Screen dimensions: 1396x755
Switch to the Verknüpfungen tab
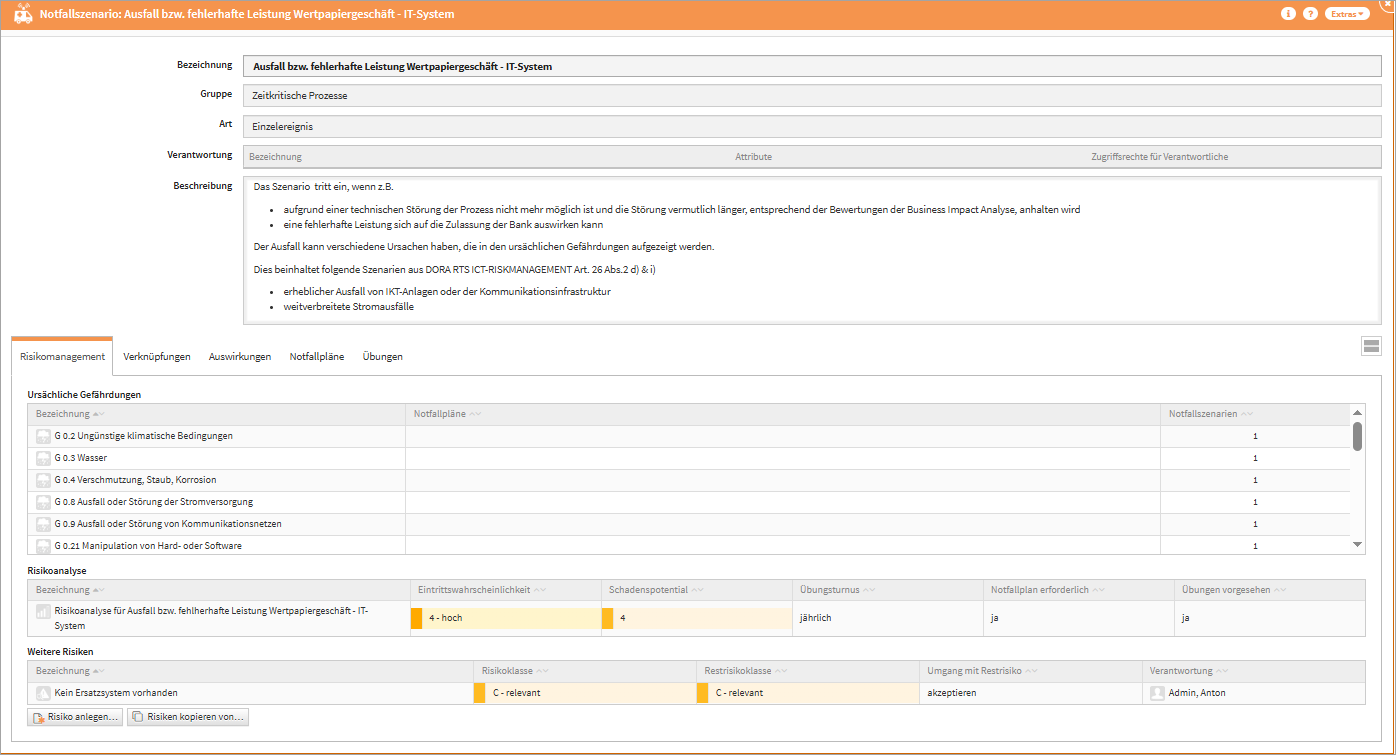pos(157,357)
